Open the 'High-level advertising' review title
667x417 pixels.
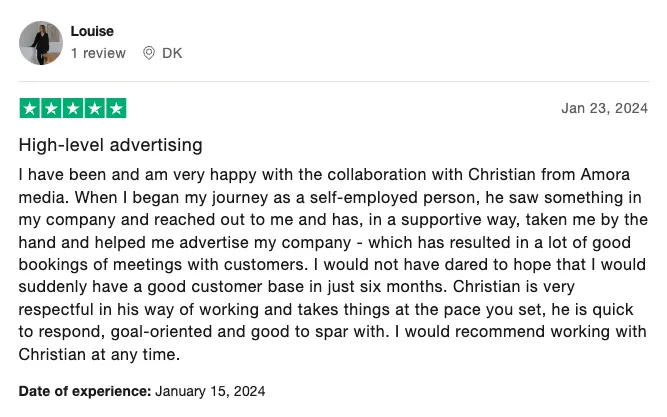(111, 145)
